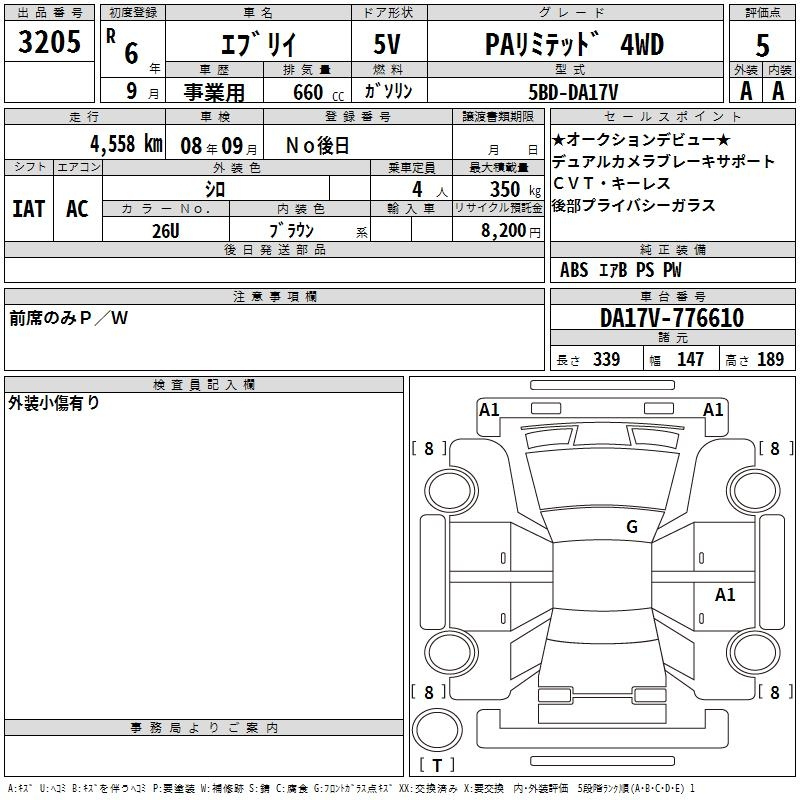Viewport: 800px width, 800px height.
Task: Click the front-left wheel circle in diagram
Action: [x=451, y=492]
